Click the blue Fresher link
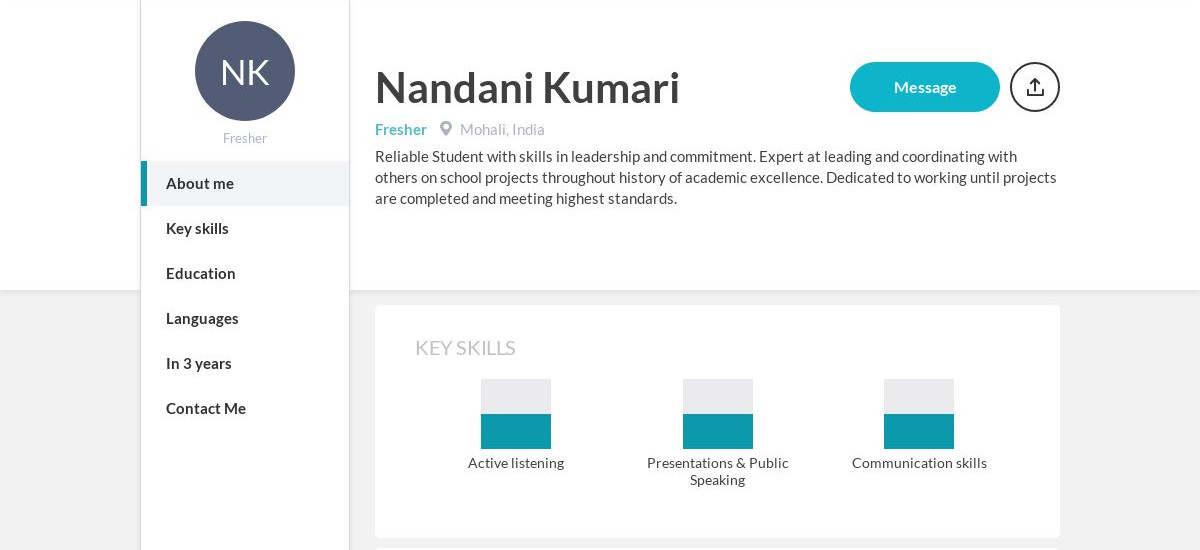 click(x=401, y=129)
